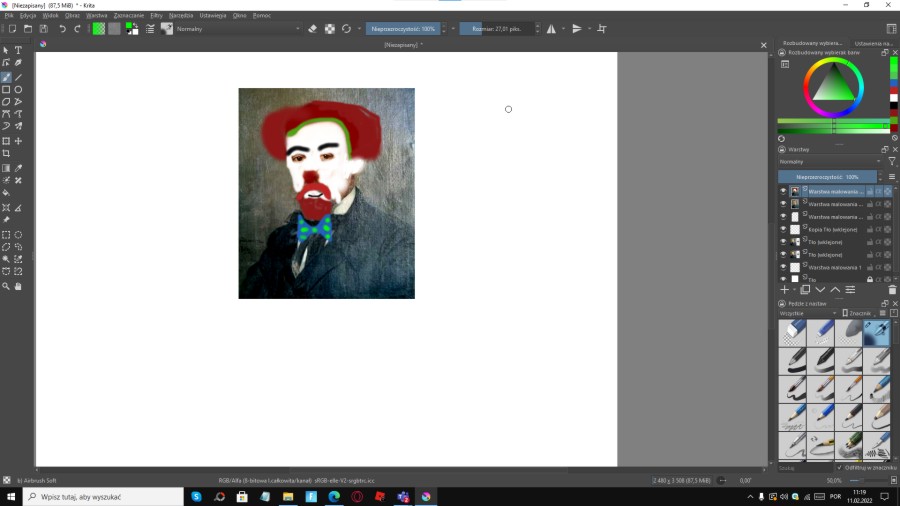The height and width of the screenshot is (506, 900).
Task: Open the Plik menu
Action: (x=9, y=15)
